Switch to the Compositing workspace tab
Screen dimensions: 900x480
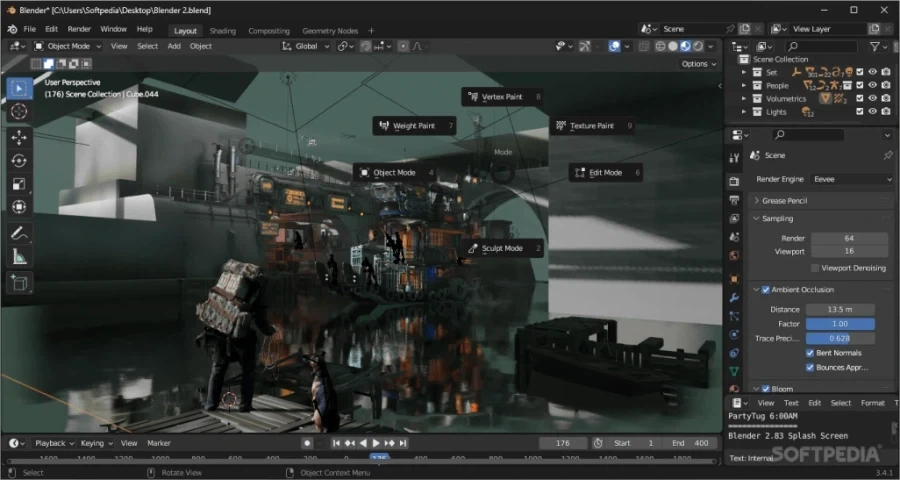269,31
